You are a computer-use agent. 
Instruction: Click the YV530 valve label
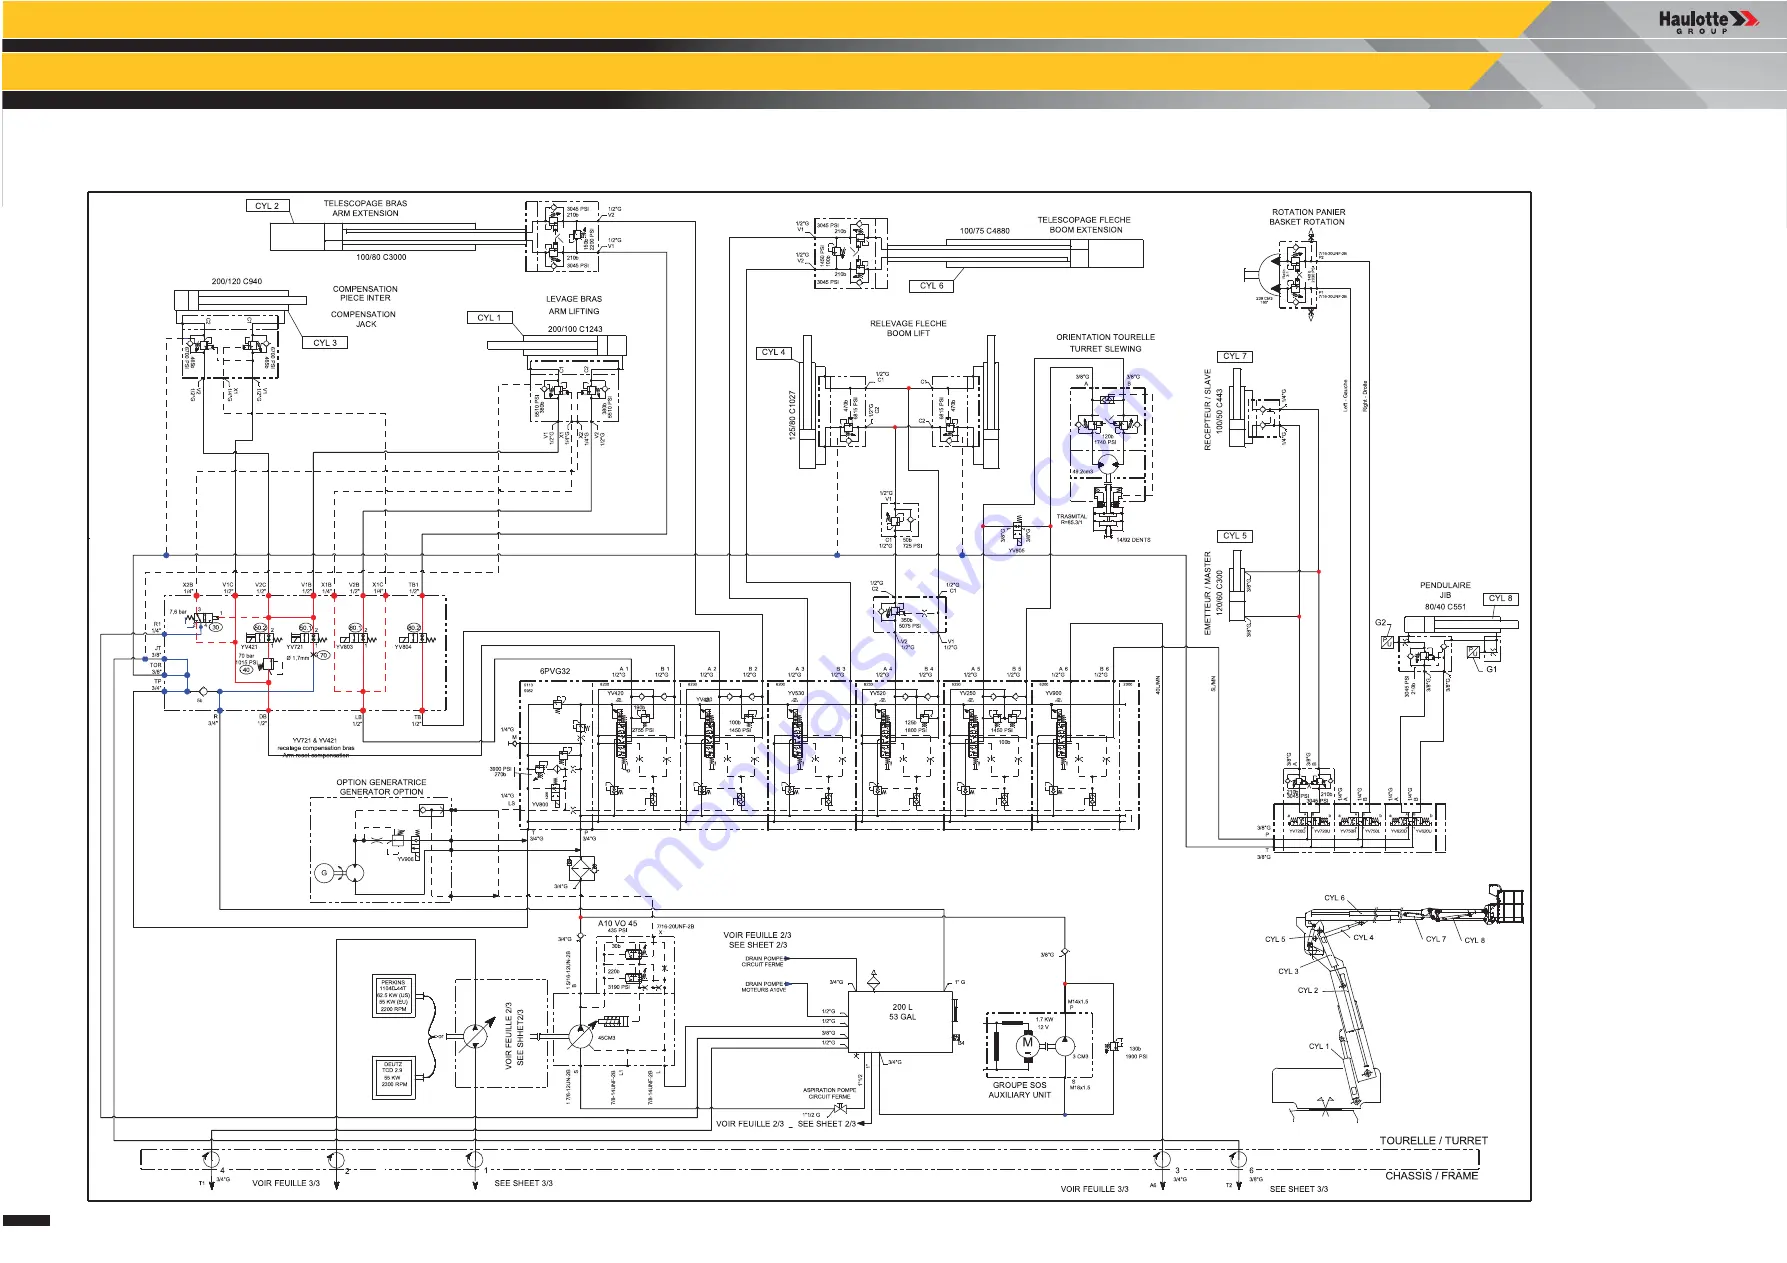click(795, 693)
